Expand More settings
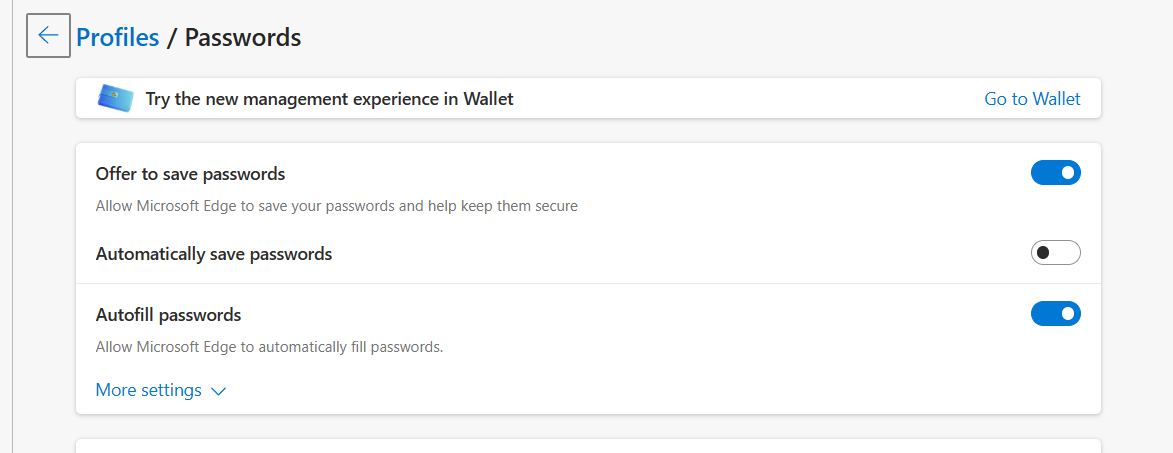Screen dimensions: 1173x453 (x=149, y=390)
